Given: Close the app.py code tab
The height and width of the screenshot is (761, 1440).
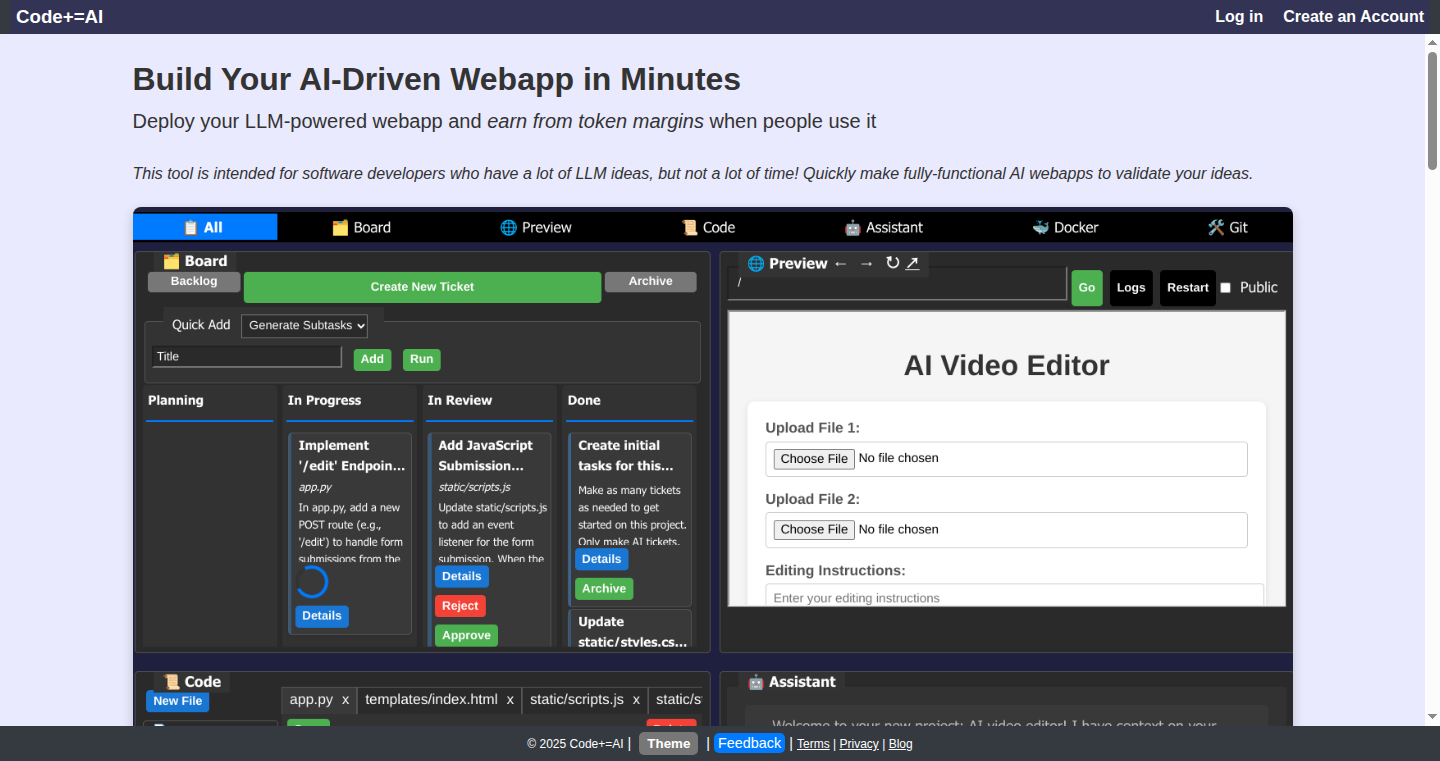Looking at the screenshot, I should 345,700.
